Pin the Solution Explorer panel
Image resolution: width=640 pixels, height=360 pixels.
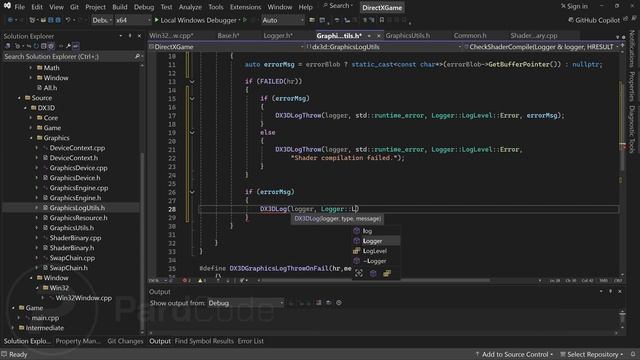coord(130,36)
